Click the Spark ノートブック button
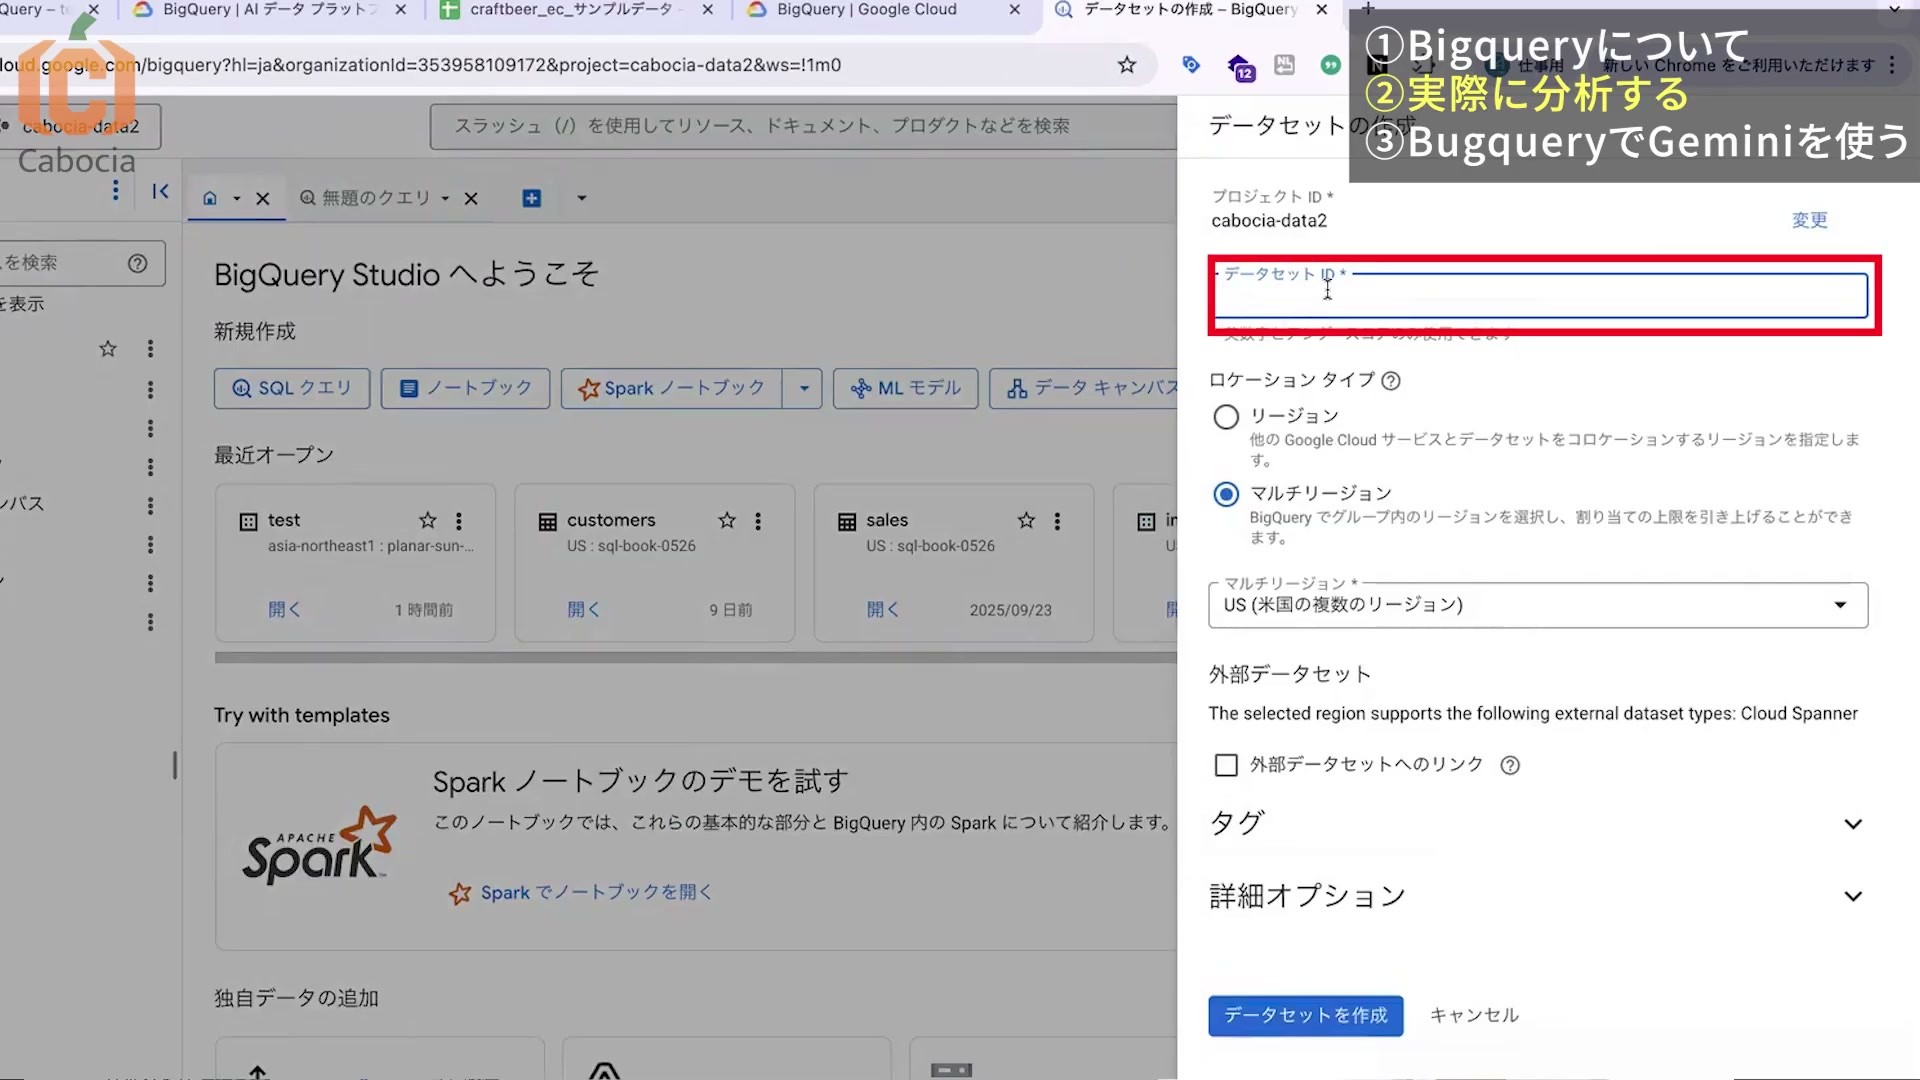The image size is (1920, 1080). click(x=672, y=388)
